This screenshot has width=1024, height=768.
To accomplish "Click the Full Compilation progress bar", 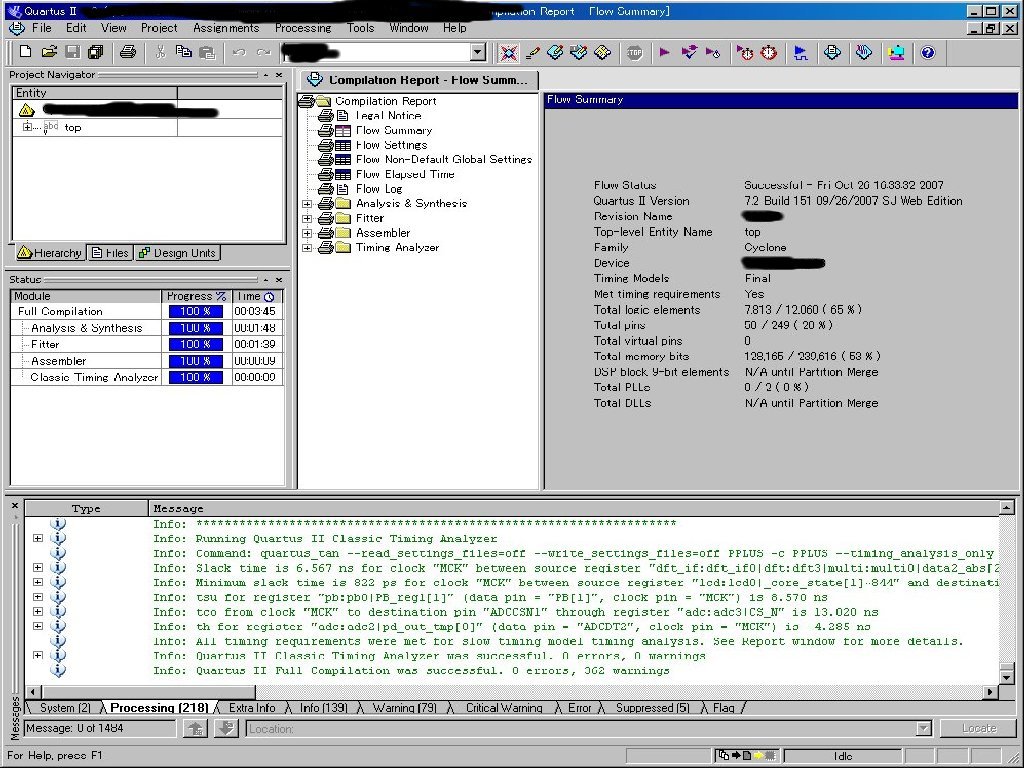I will 196,312.
